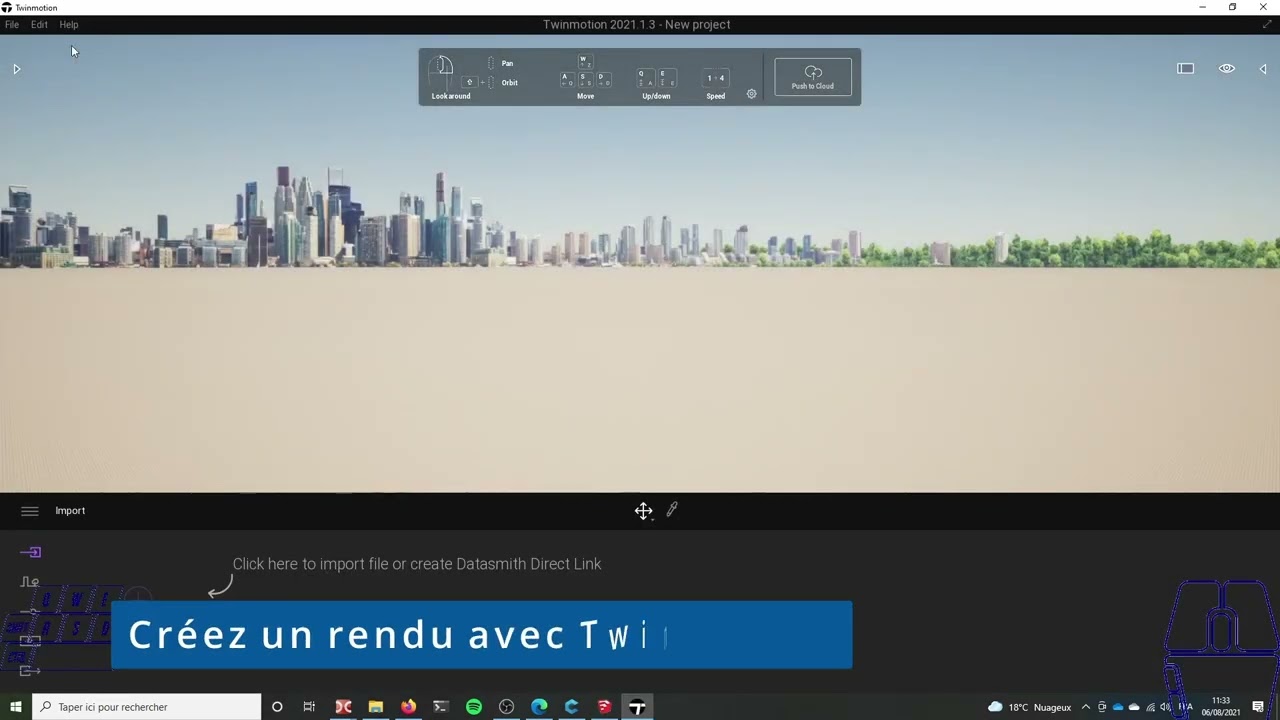Image resolution: width=1280 pixels, height=720 pixels.
Task: Expand the left panel arrow
Action: click(x=16, y=69)
